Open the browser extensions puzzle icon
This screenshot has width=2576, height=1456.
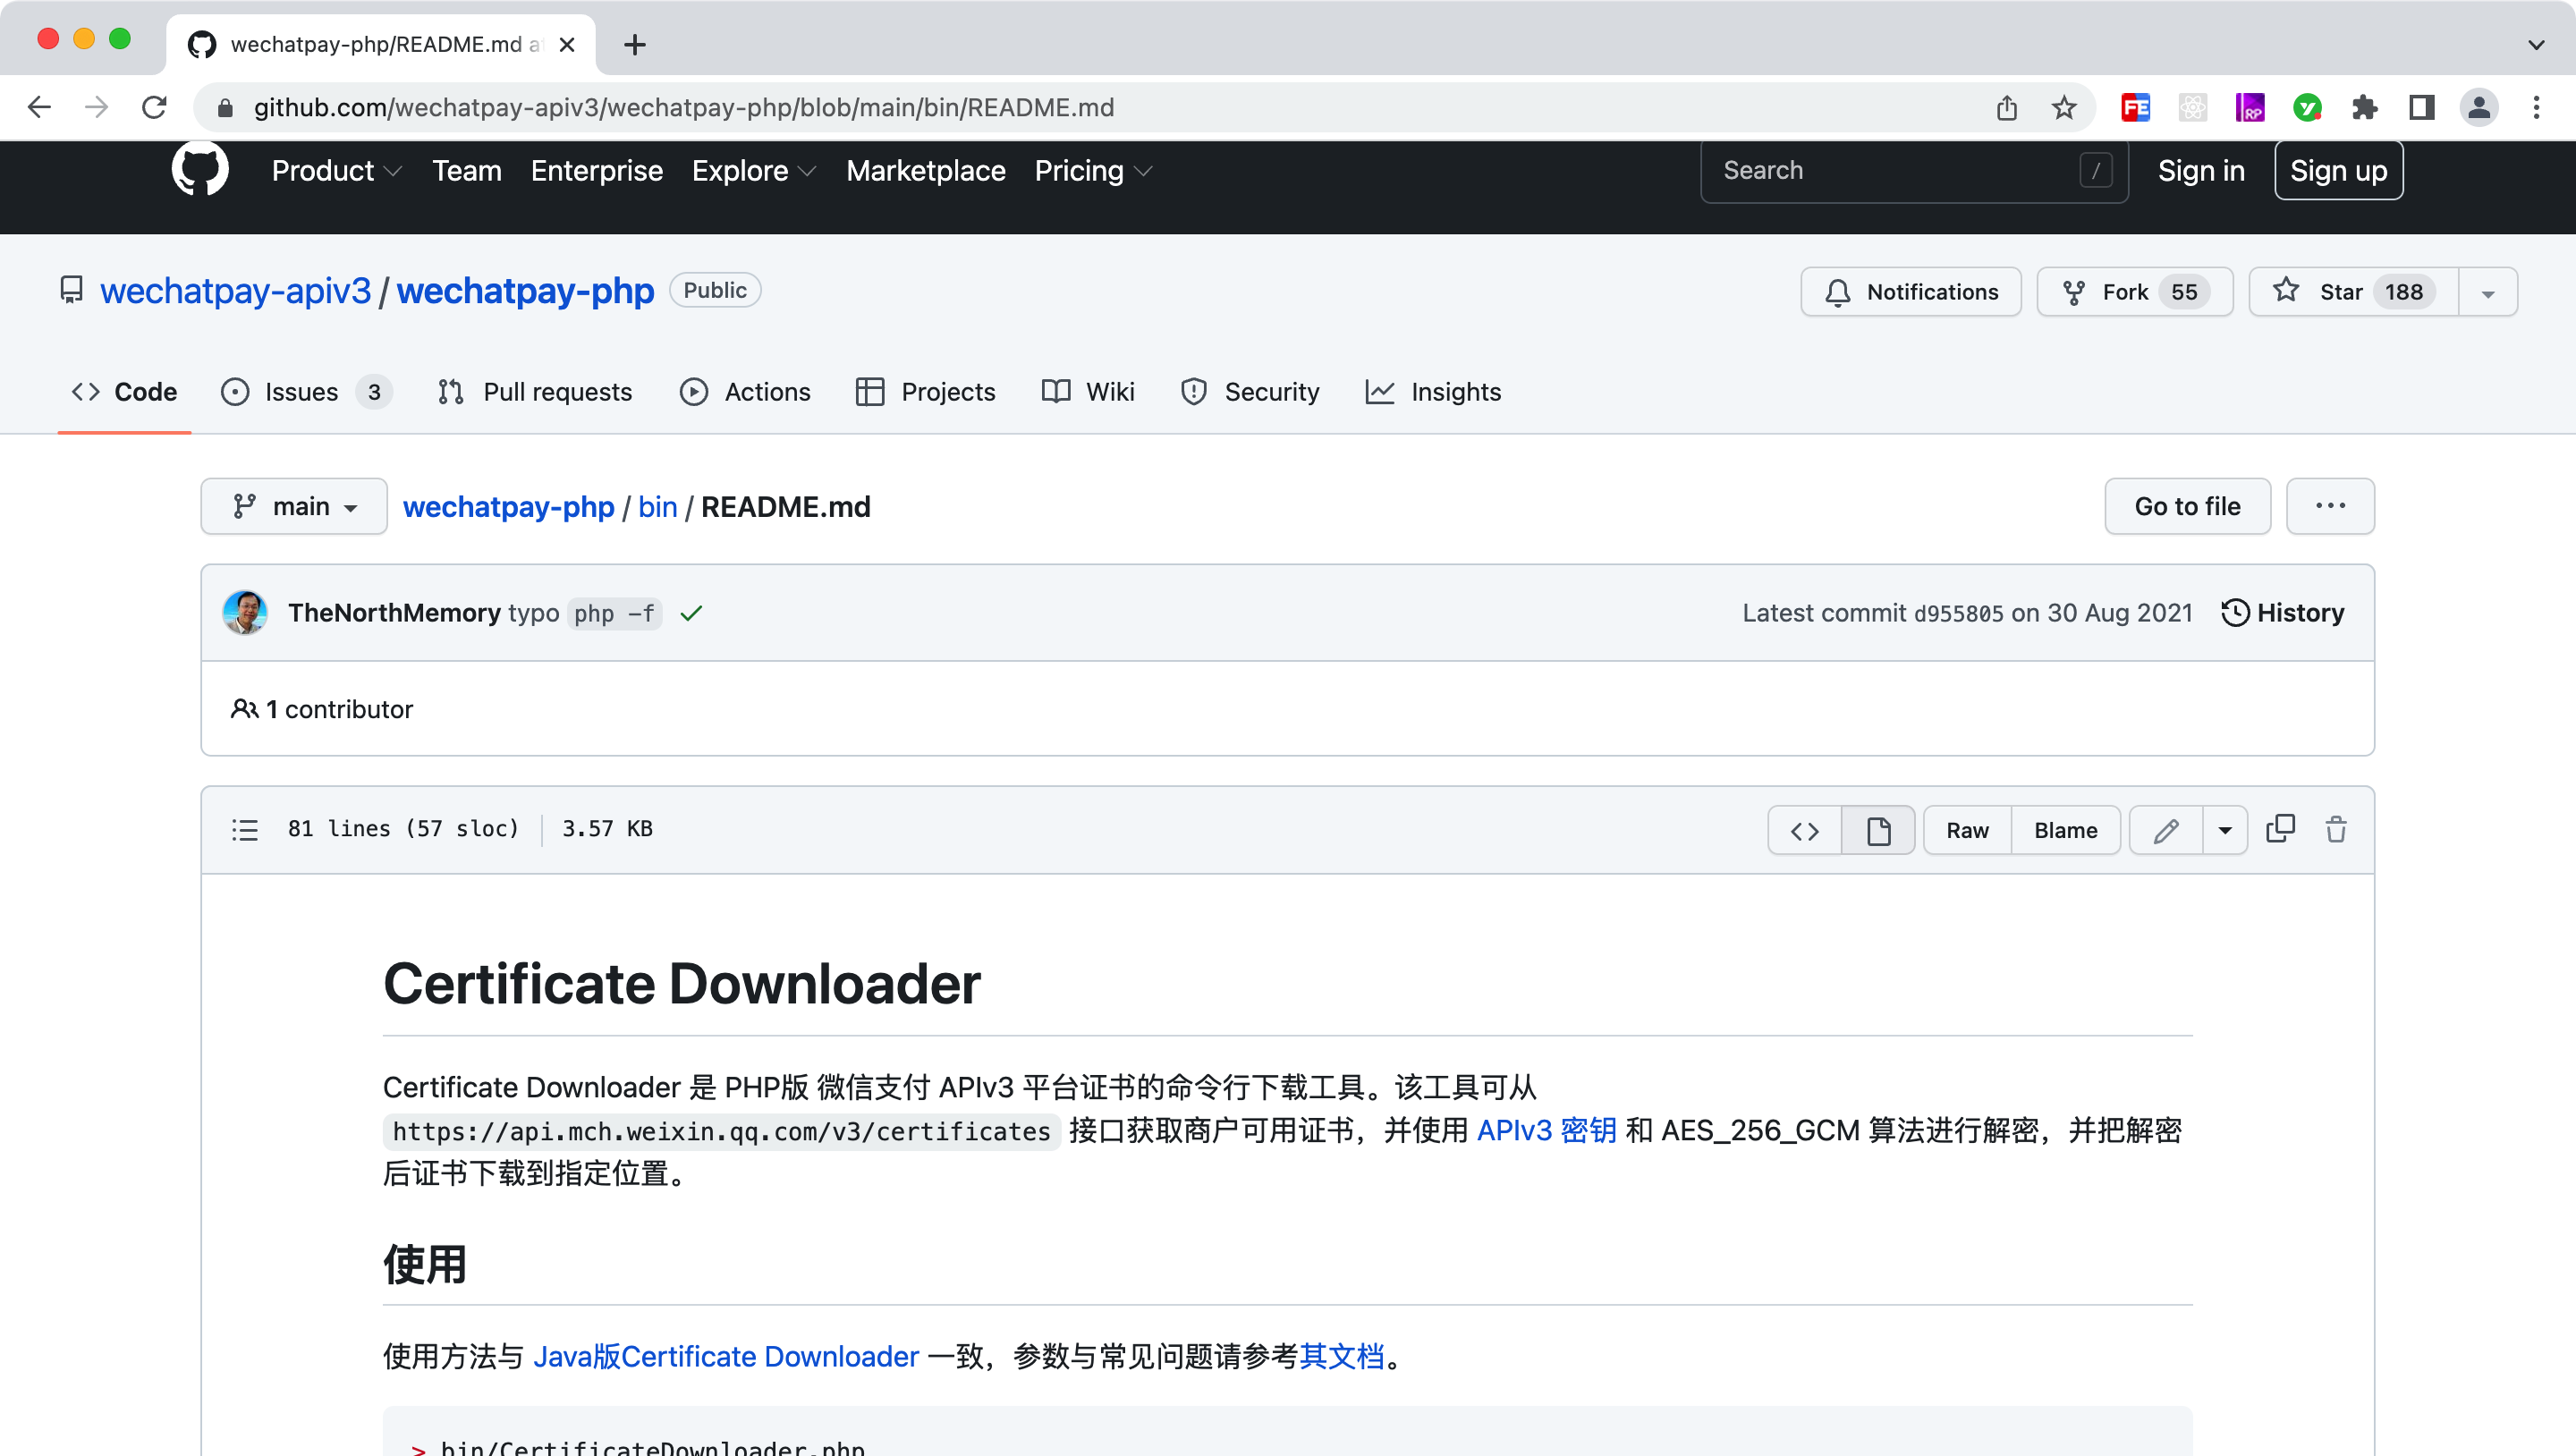[x=2364, y=107]
